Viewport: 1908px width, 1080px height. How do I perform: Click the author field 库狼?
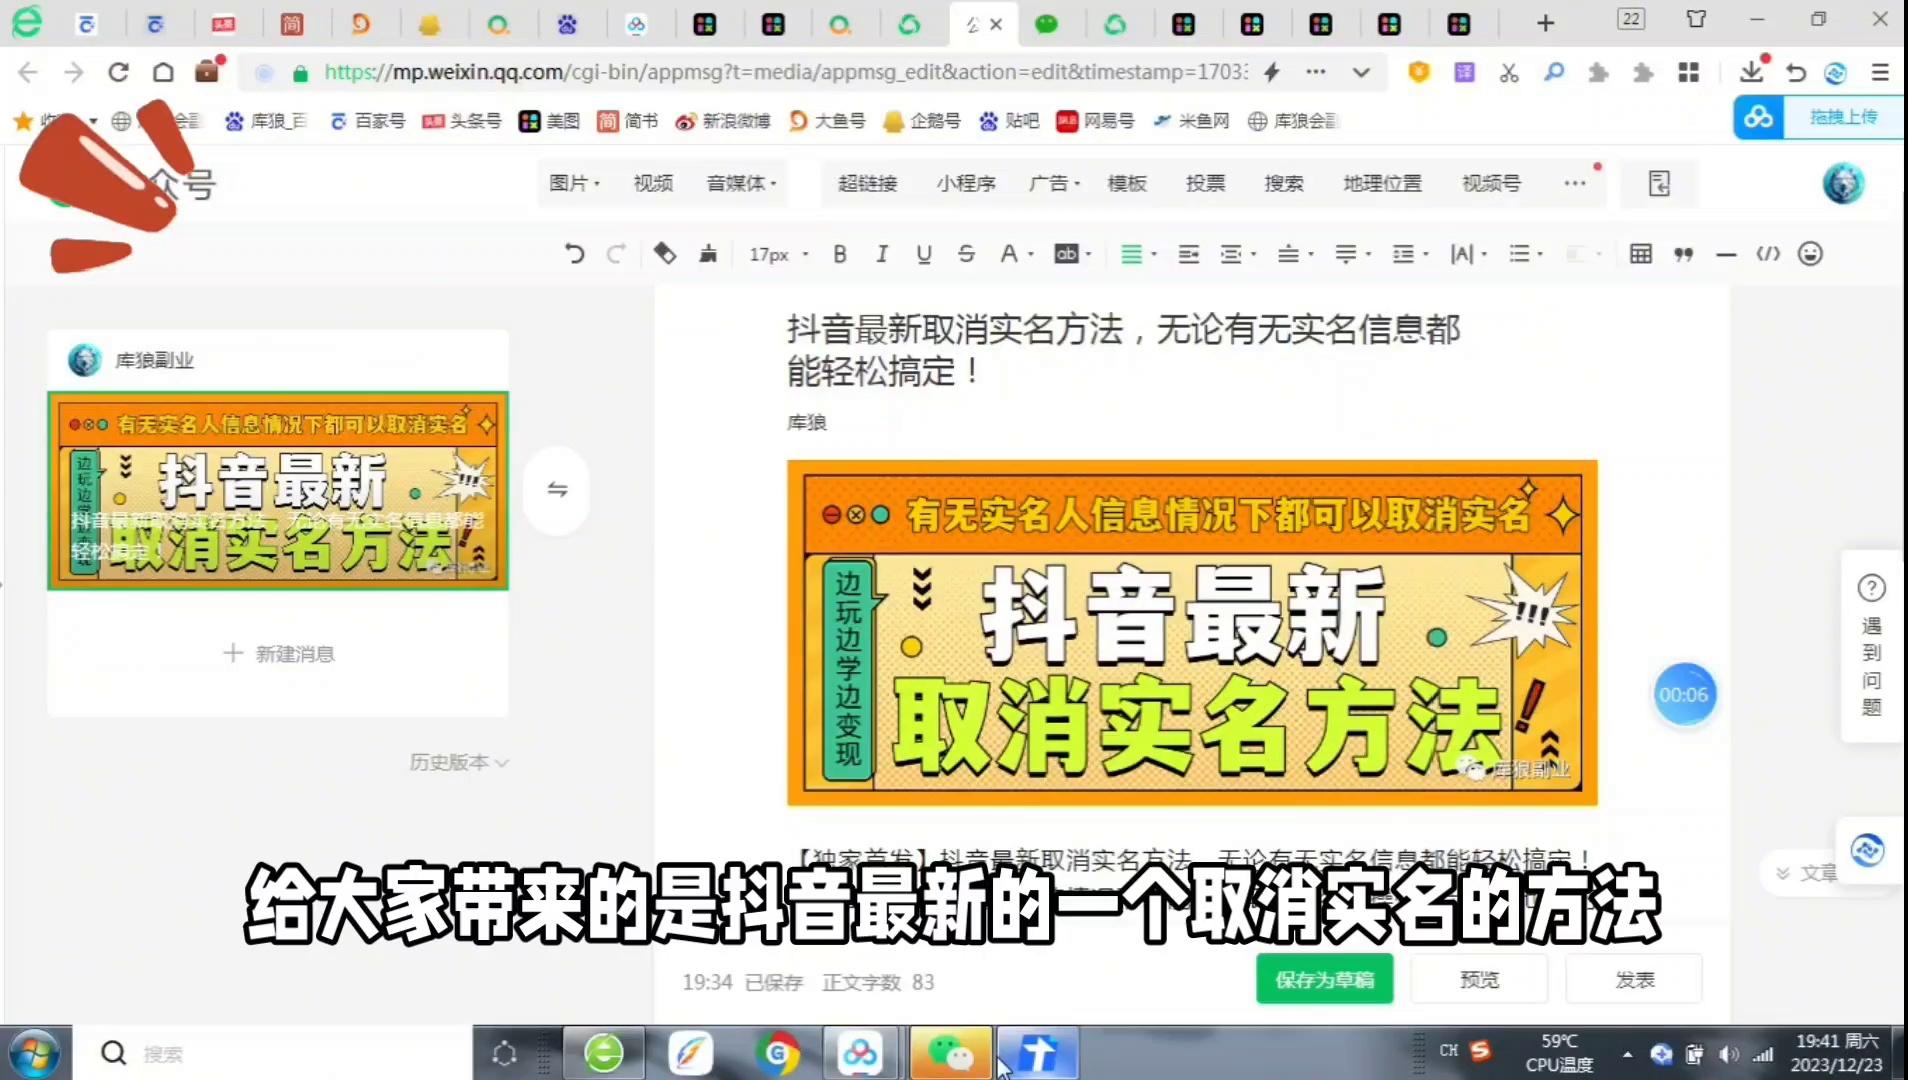pos(807,422)
